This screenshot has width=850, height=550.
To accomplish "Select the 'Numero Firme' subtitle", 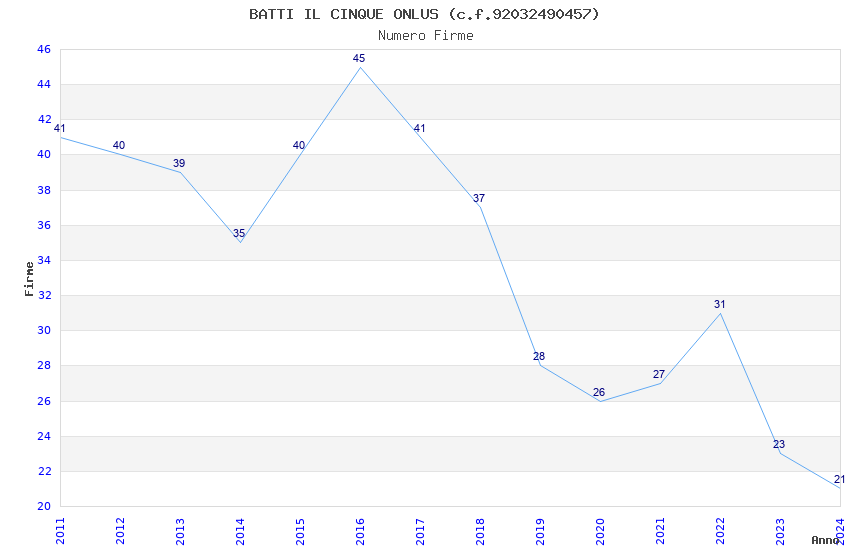I will coord(426,36).
